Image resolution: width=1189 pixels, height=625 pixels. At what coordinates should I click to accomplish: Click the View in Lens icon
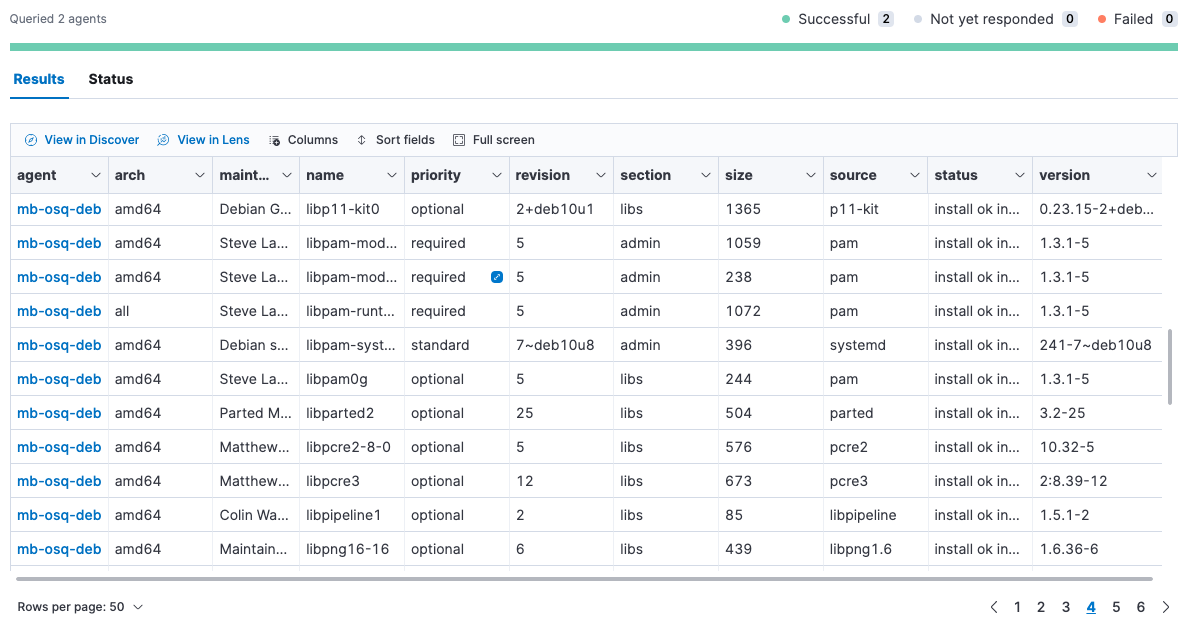(x=164, y=140)
